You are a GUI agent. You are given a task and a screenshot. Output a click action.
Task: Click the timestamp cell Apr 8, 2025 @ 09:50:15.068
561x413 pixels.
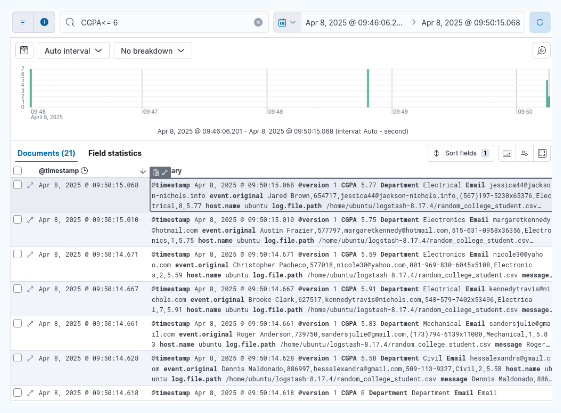point(88,185)
